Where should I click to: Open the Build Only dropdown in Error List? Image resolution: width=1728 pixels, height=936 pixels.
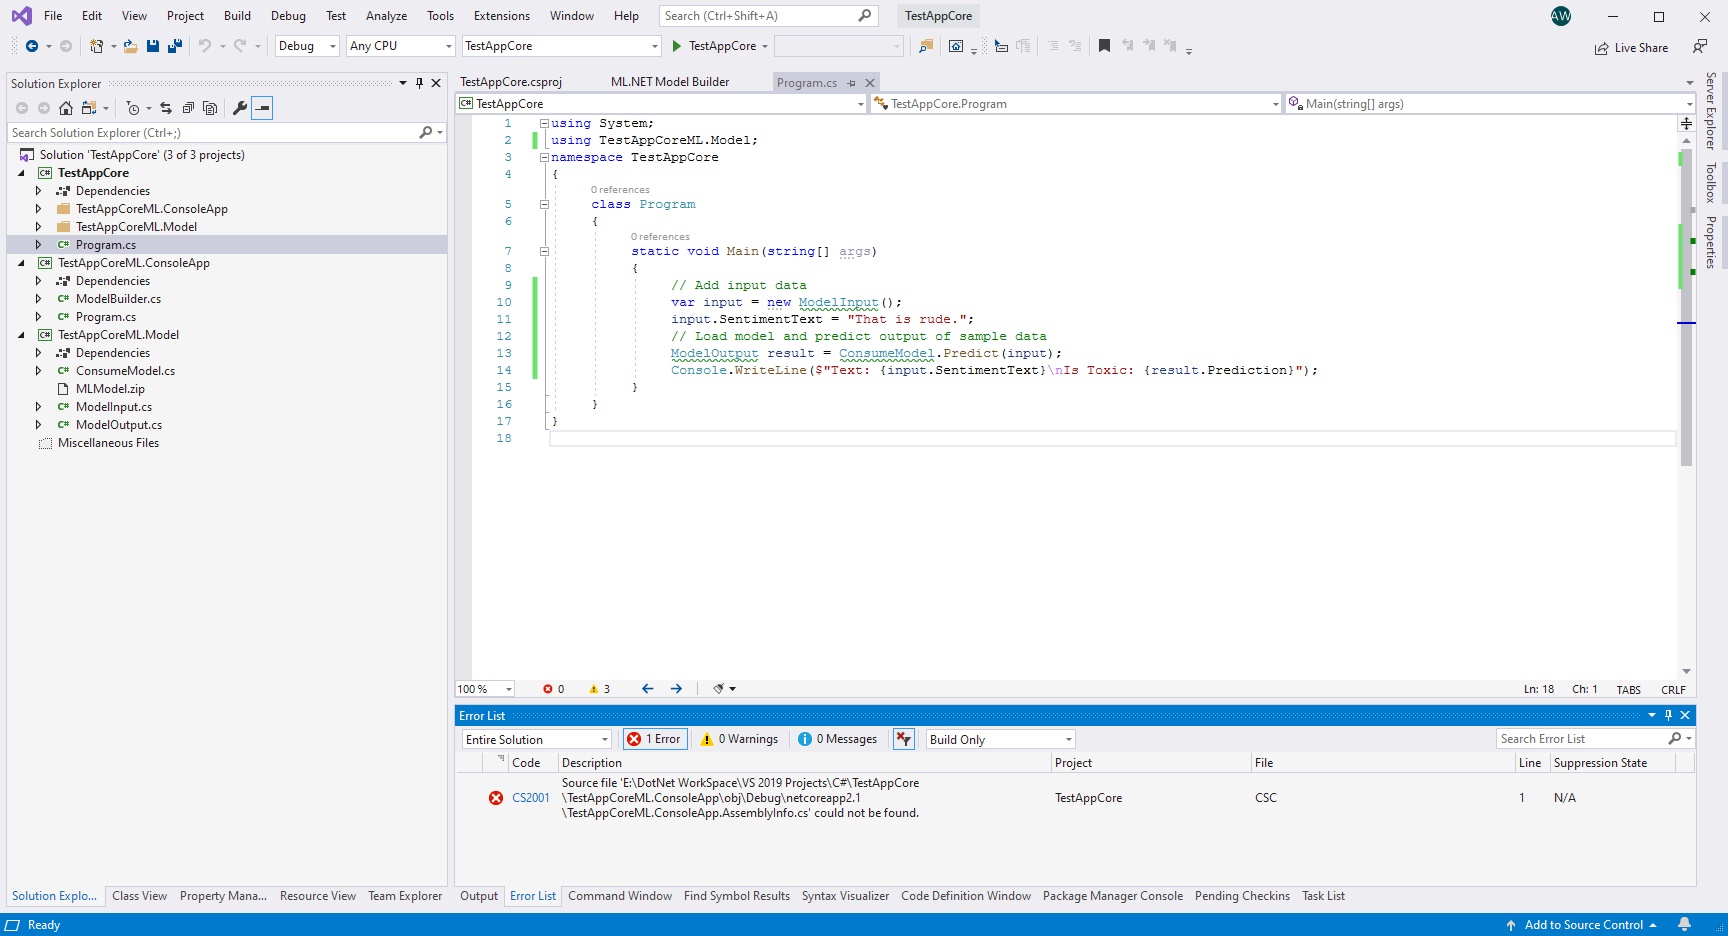pyautogui.click(x=998, y=739)
